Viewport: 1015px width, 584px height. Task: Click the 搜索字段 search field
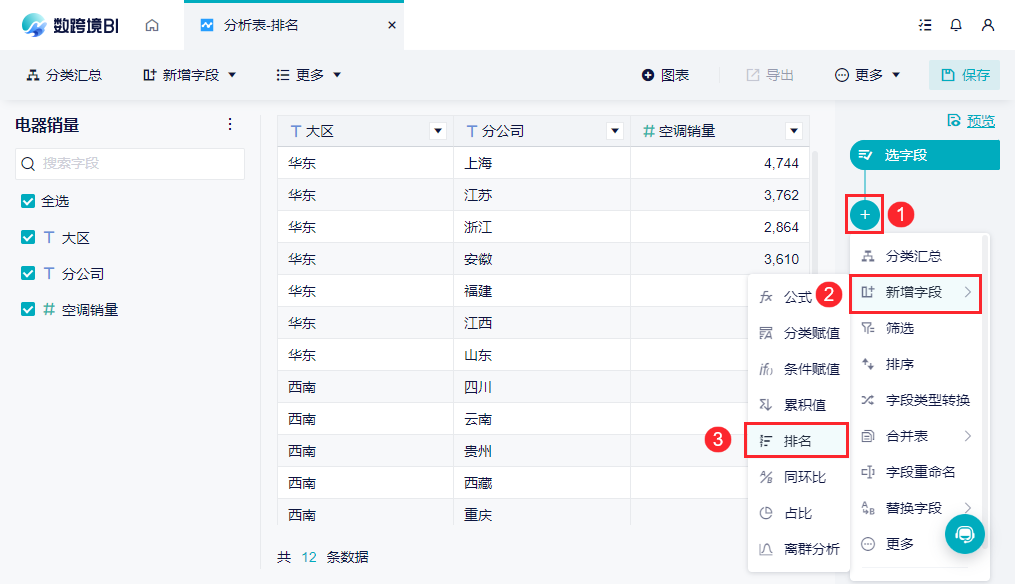click(130, 164)
